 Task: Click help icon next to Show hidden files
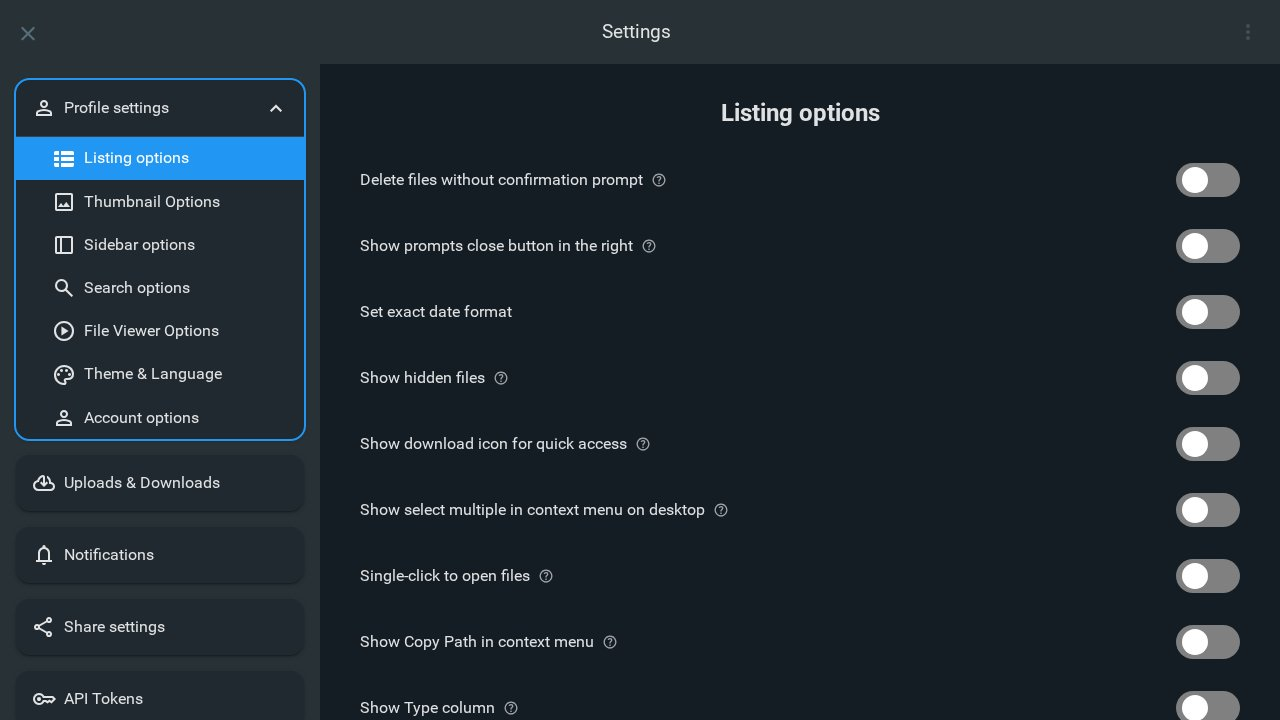(501, 378)
